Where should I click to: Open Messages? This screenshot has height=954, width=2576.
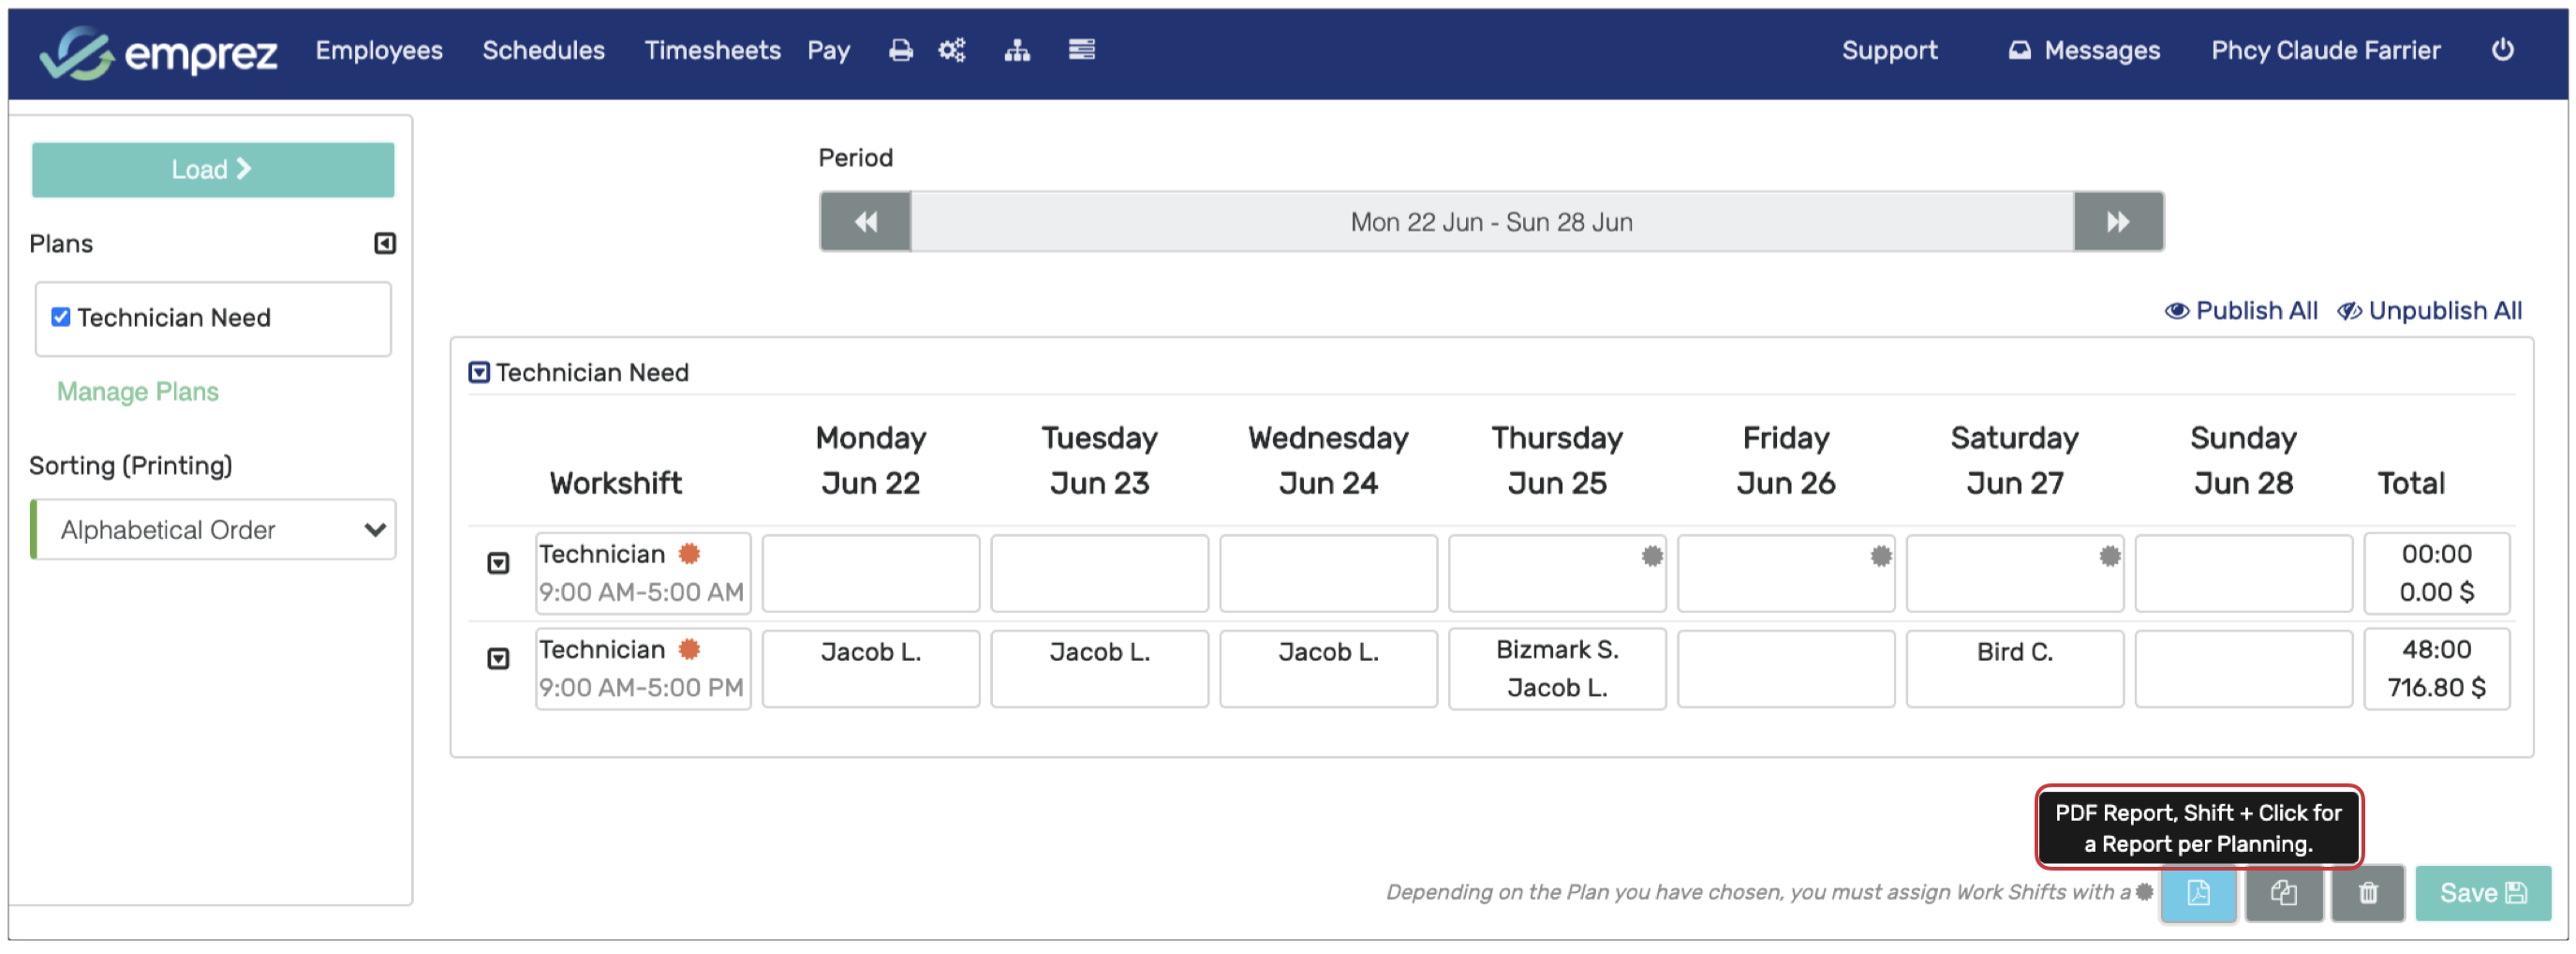(x=2084, y=50)
